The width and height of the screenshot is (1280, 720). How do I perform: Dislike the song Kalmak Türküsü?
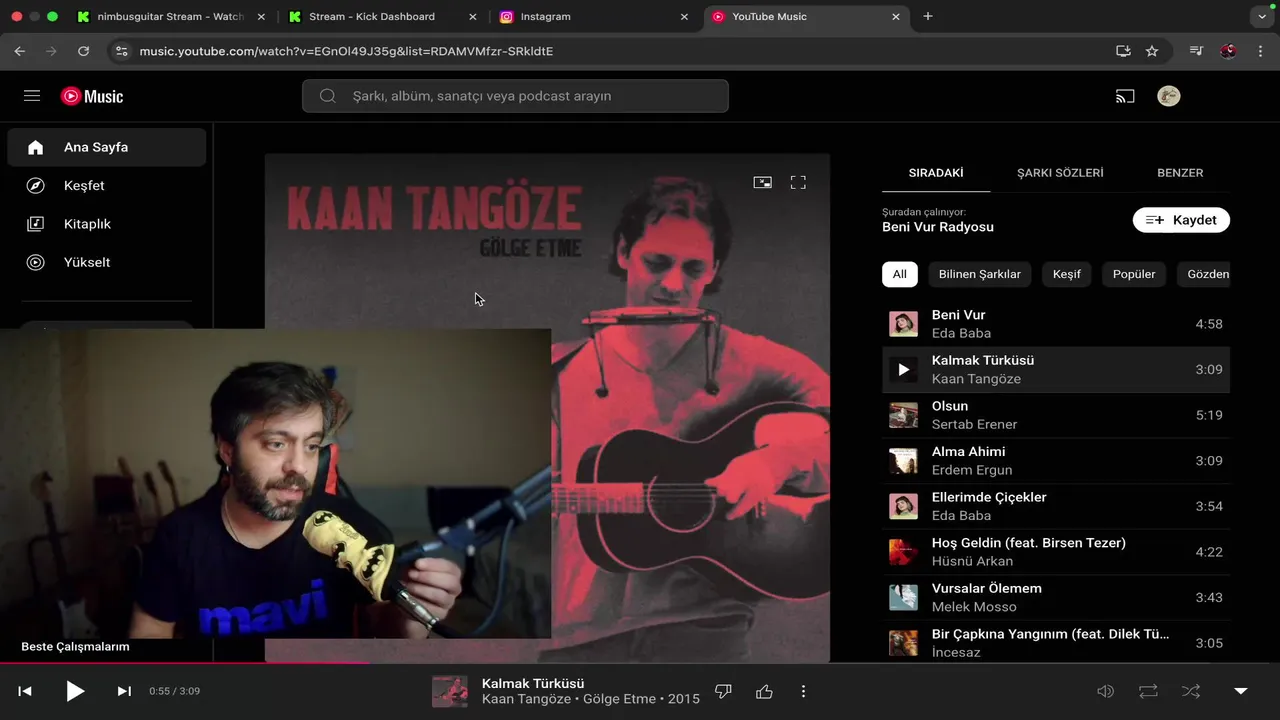coord(724,691)
